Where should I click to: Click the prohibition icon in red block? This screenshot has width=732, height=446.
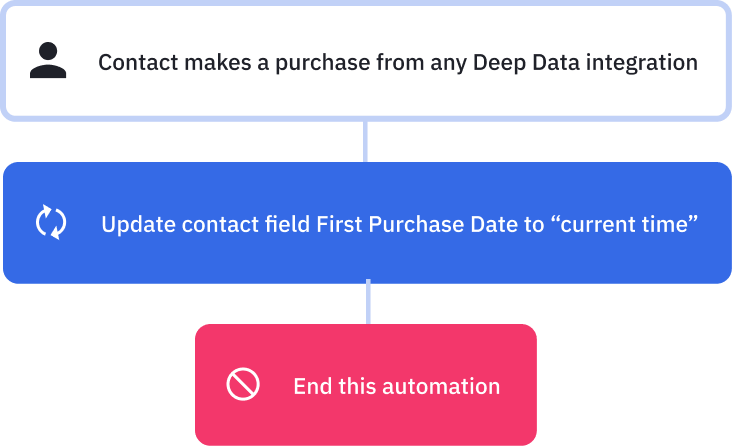[243, 385]
